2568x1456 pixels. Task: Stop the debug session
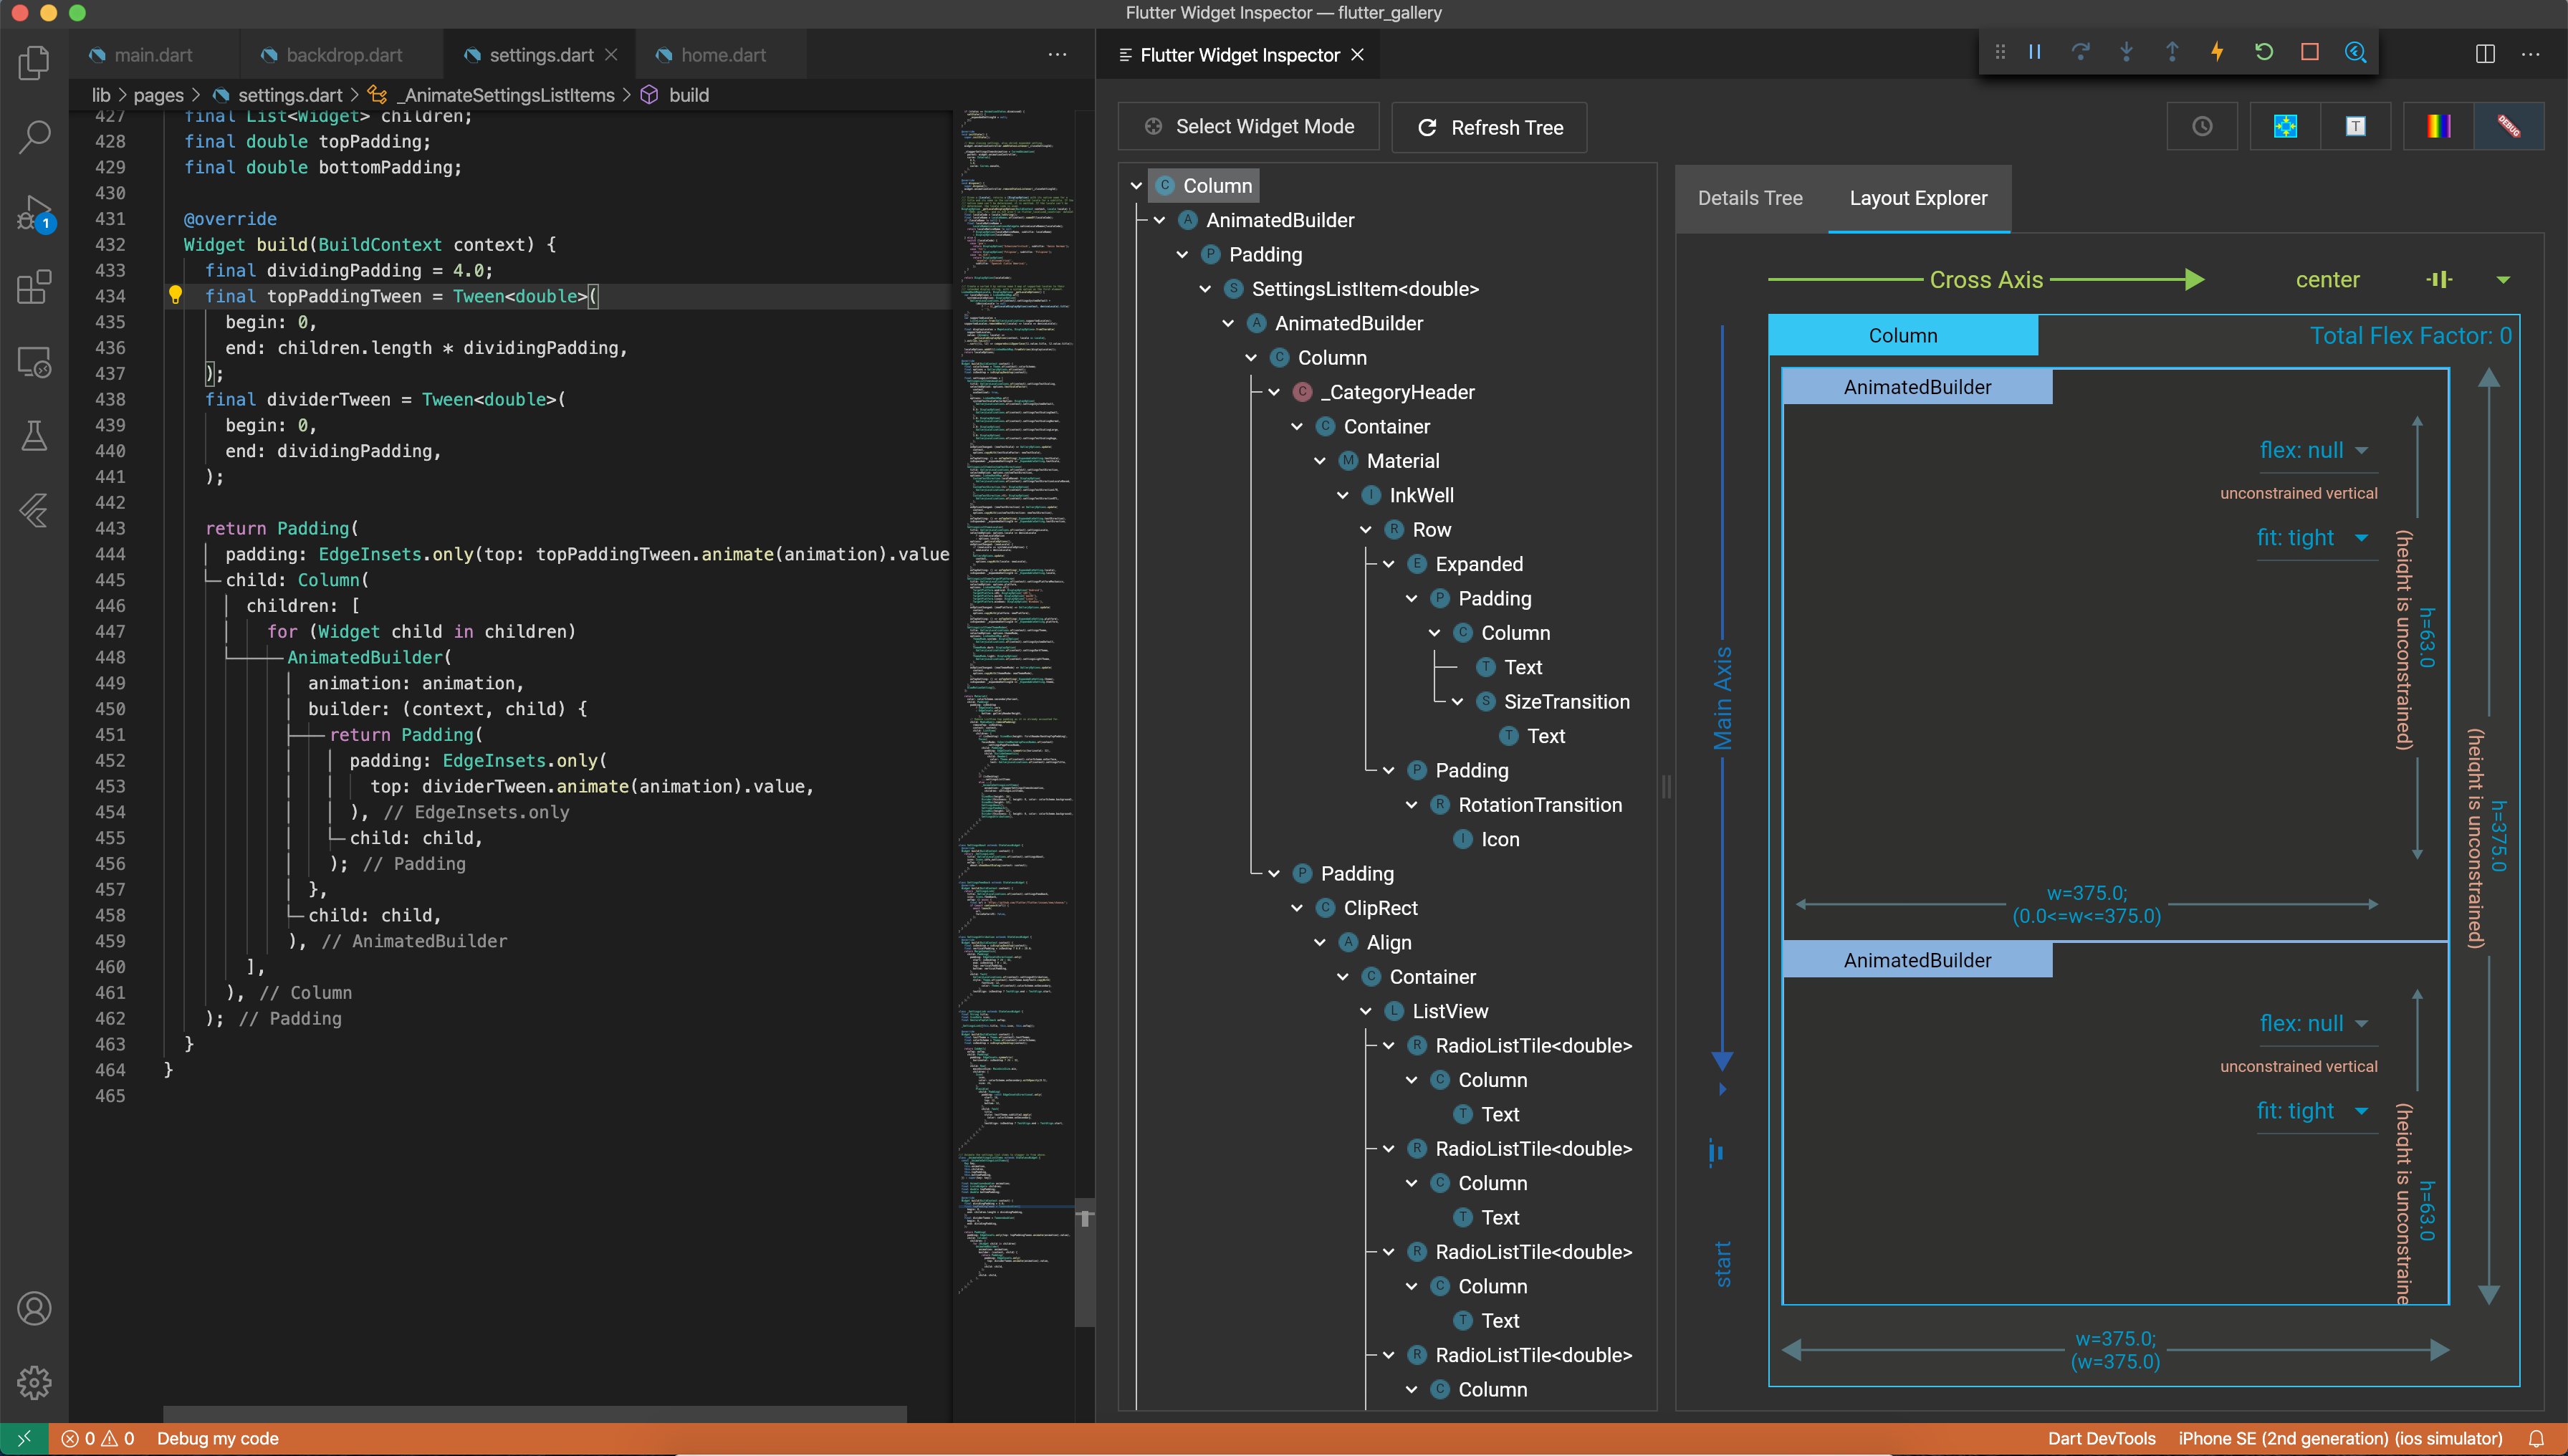(2309, 52)
